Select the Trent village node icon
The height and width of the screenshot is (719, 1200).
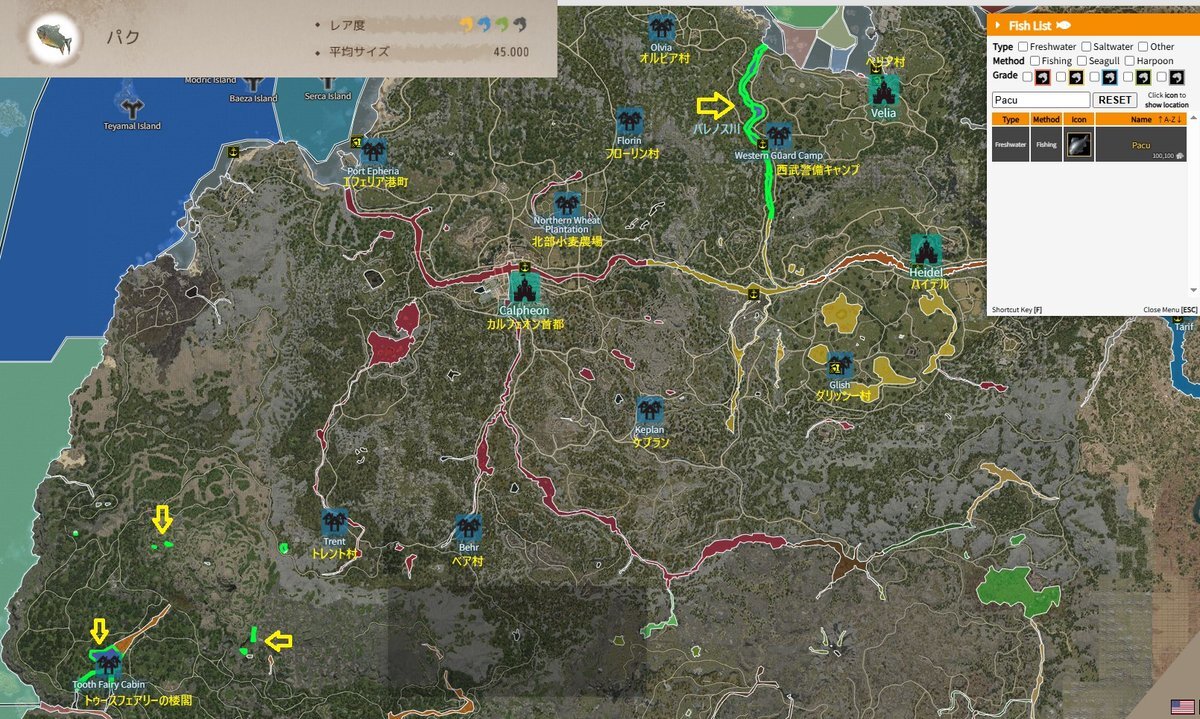coord(334,522)
